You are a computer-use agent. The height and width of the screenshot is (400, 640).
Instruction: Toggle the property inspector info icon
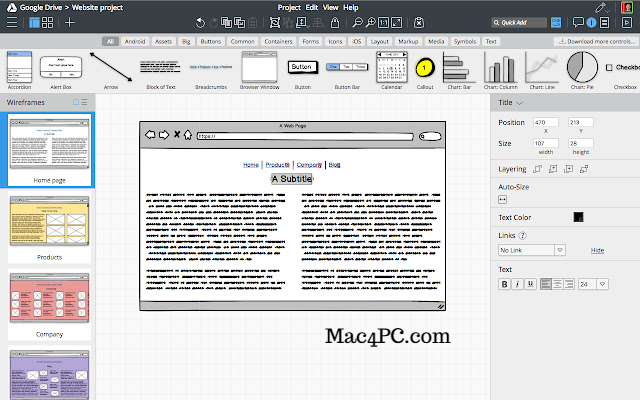tap(591, 22)
